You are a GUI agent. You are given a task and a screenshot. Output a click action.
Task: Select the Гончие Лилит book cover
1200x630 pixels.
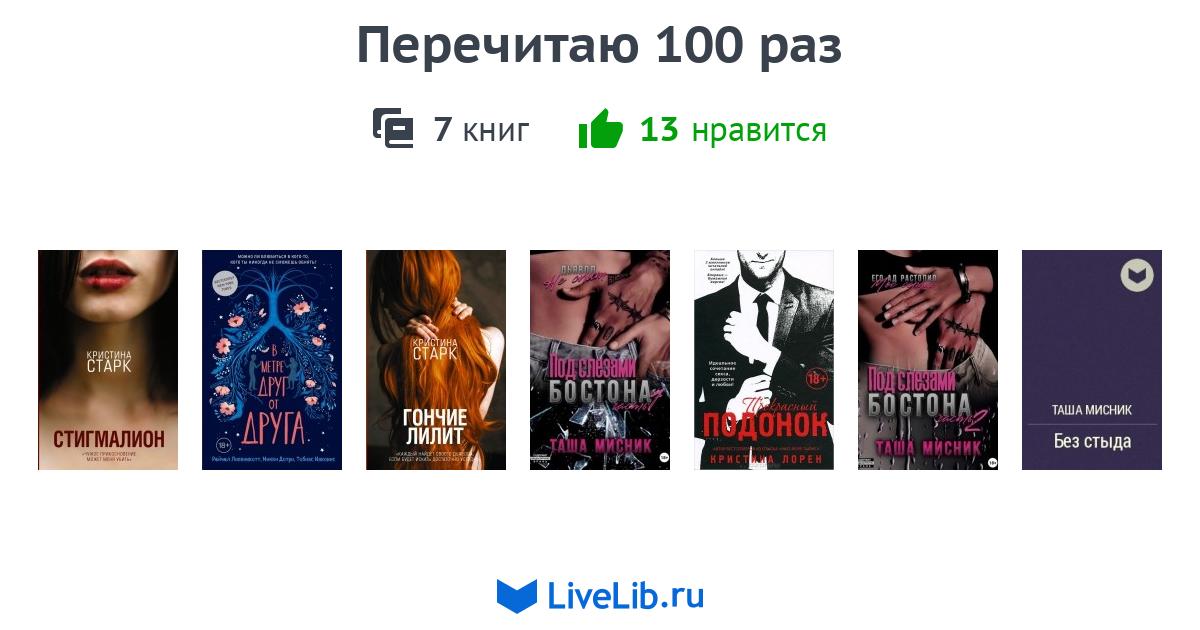[x=436, y=360]
